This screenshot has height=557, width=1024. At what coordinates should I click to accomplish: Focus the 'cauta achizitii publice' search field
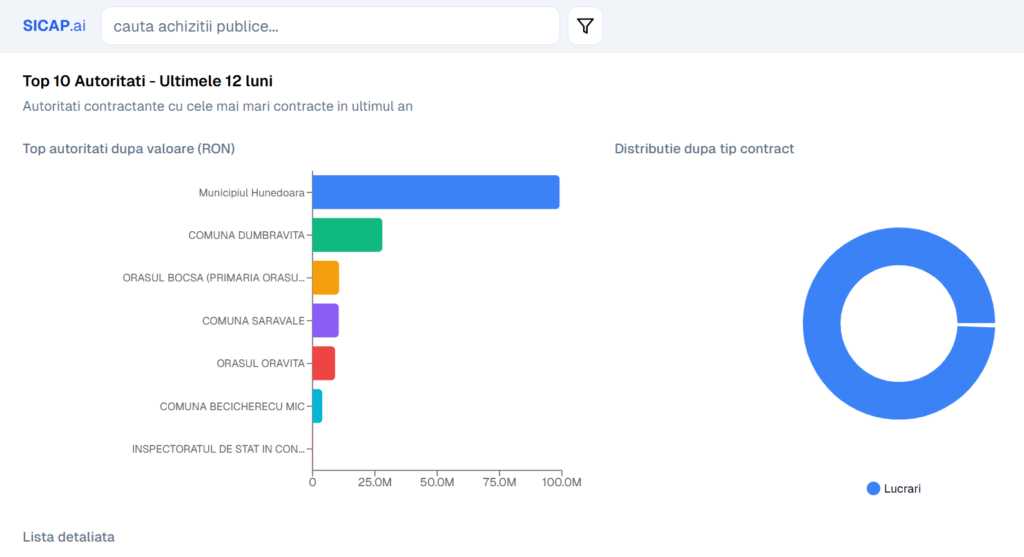[x=330, y=26]
